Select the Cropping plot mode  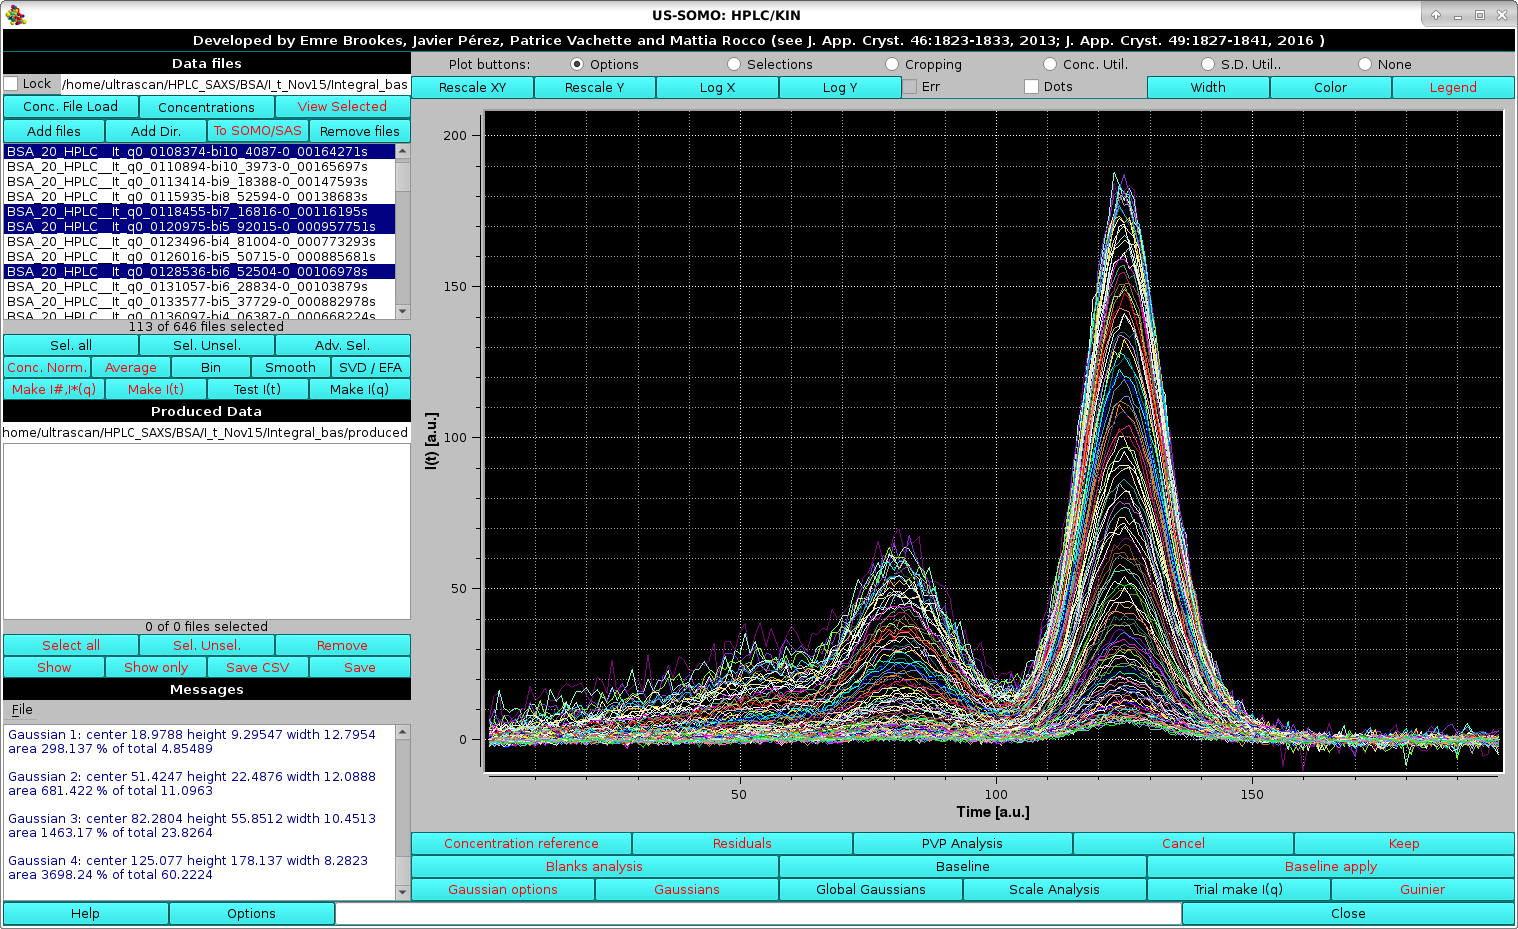[892, 63]
